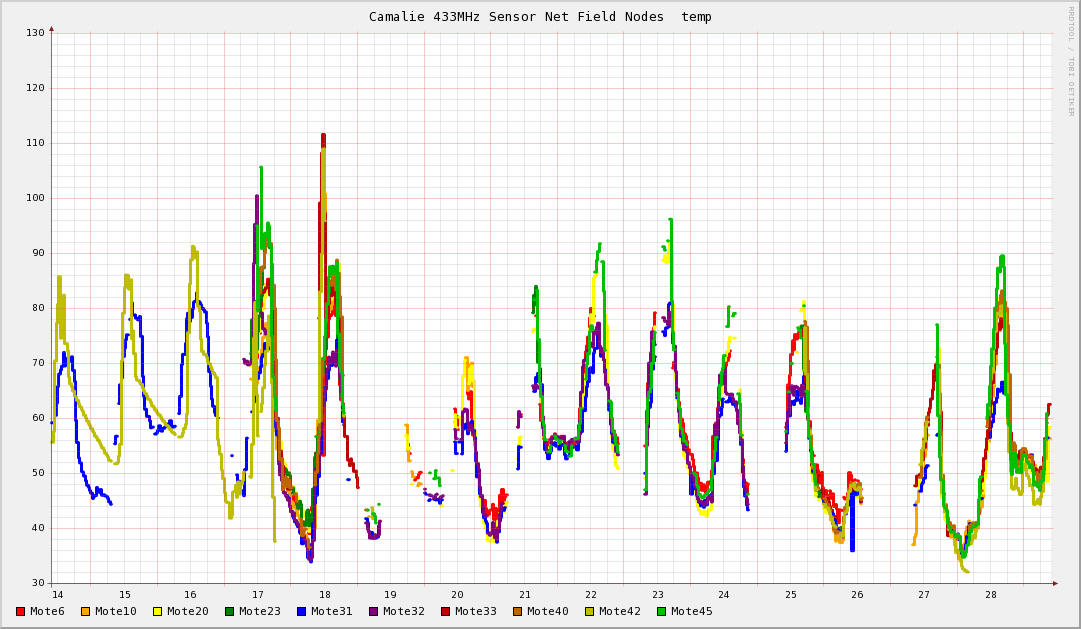Select the Mote40 legend label
This screenshot has height=629, width=1081.
pyautogui.click(x=547, y=611)
